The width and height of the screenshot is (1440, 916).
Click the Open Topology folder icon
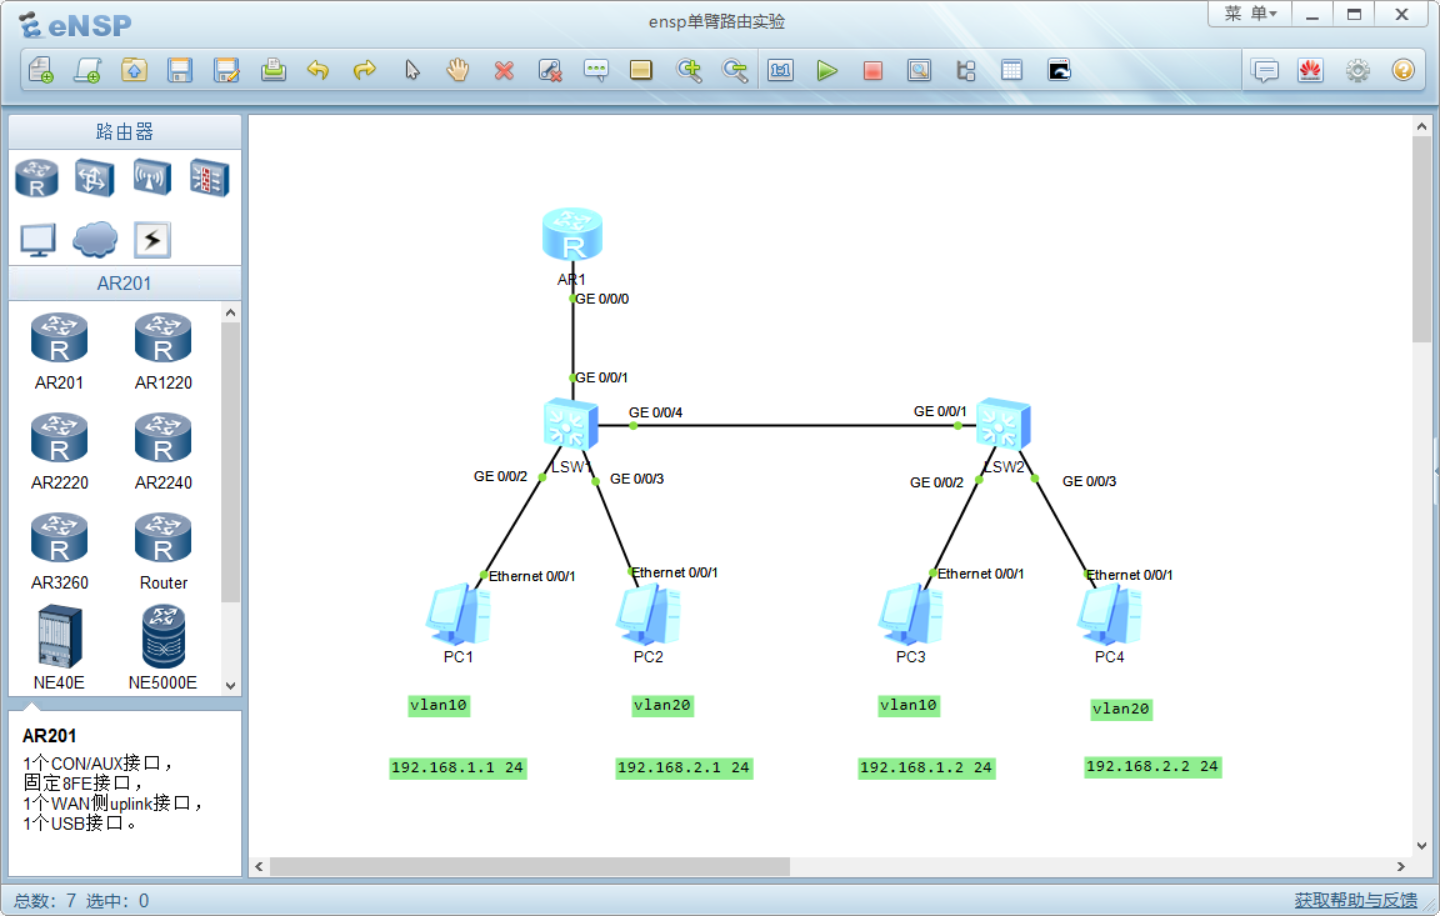coord(134,70)
